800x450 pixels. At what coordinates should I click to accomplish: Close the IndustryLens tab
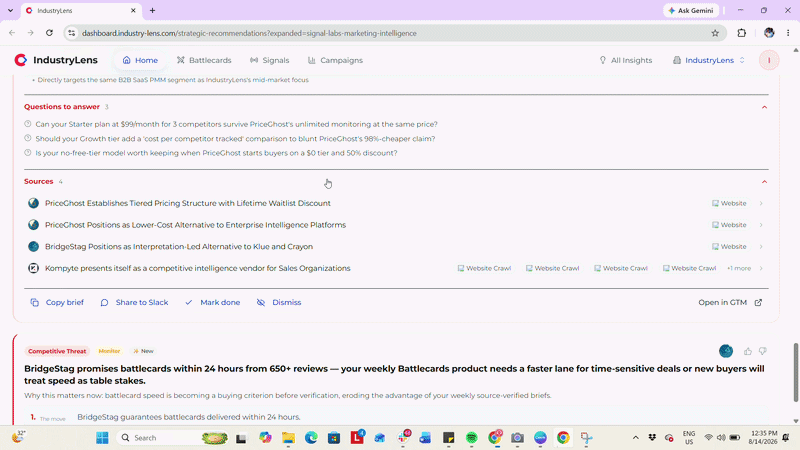133,10
